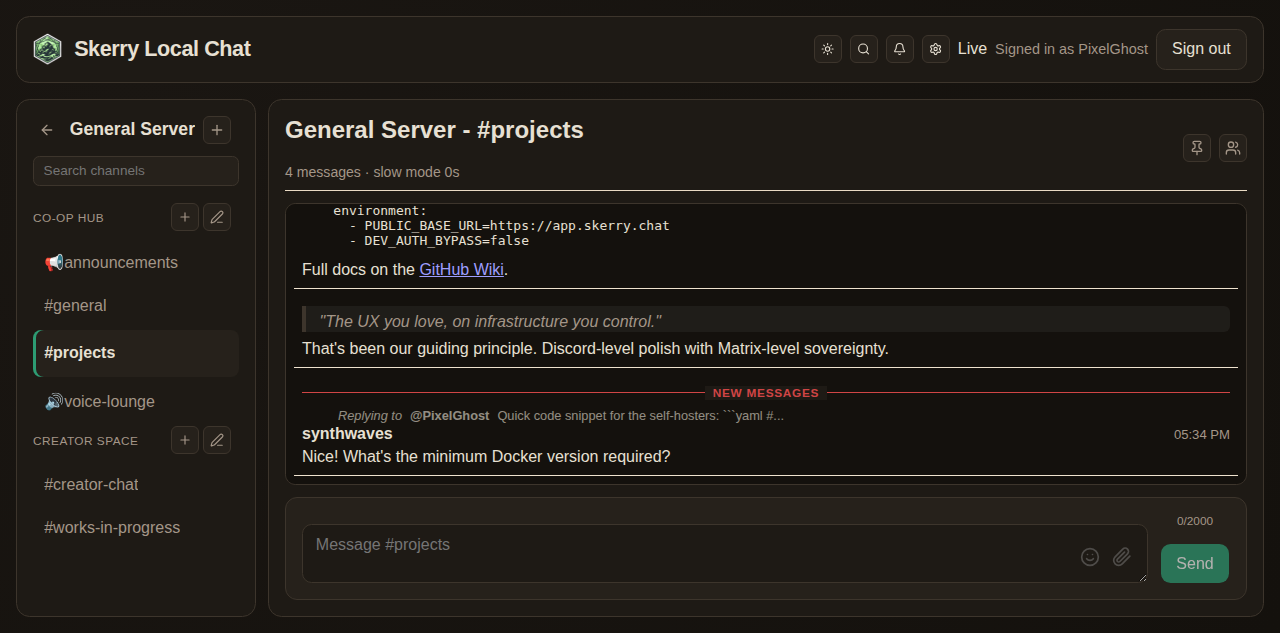This screenshot has height=633, width=1280.
Task: Click the 'Signed in as PixelGhost' text
Action: pos(1071,49)
